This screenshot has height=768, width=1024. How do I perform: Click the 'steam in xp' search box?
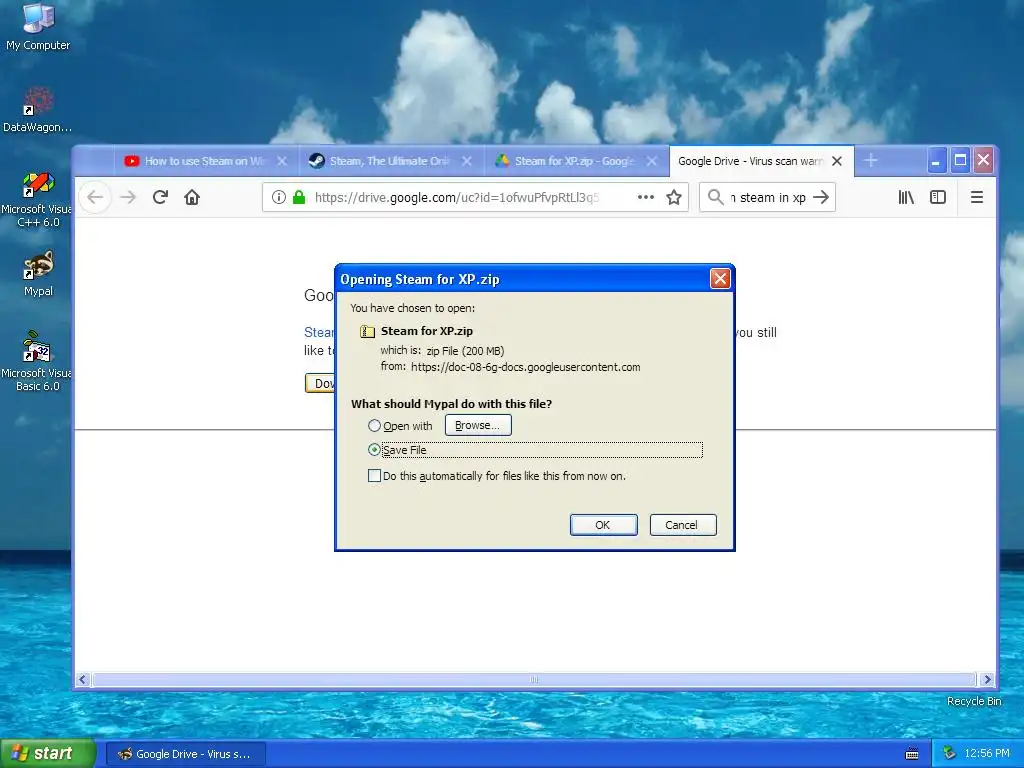click(x=767, y=197)
